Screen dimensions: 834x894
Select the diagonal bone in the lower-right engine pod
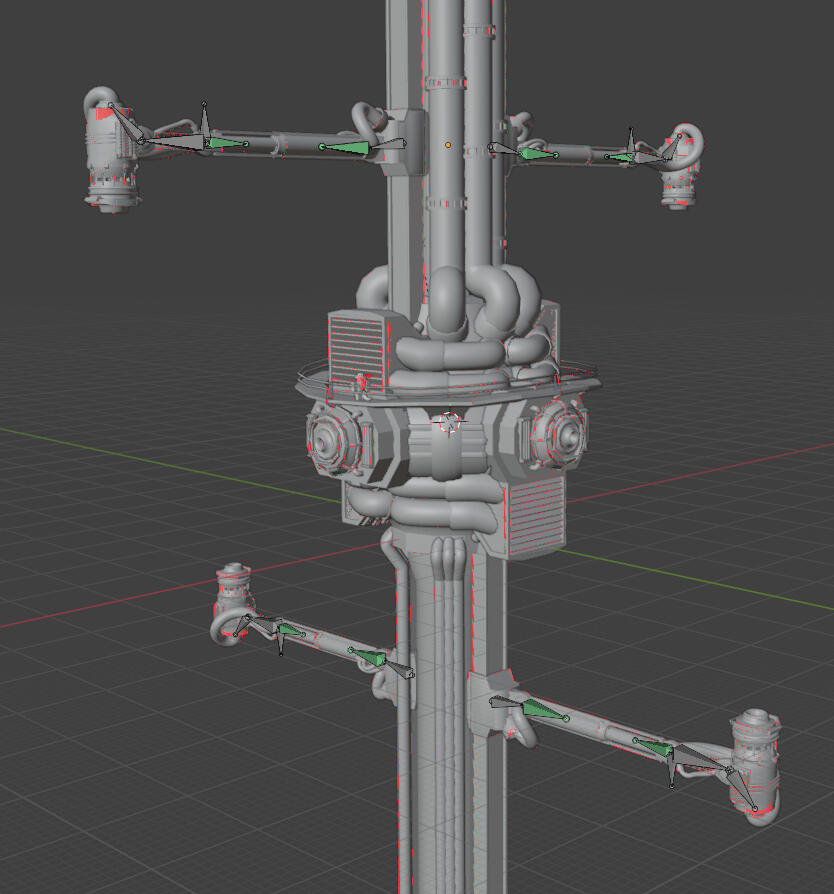click(742, 789)
